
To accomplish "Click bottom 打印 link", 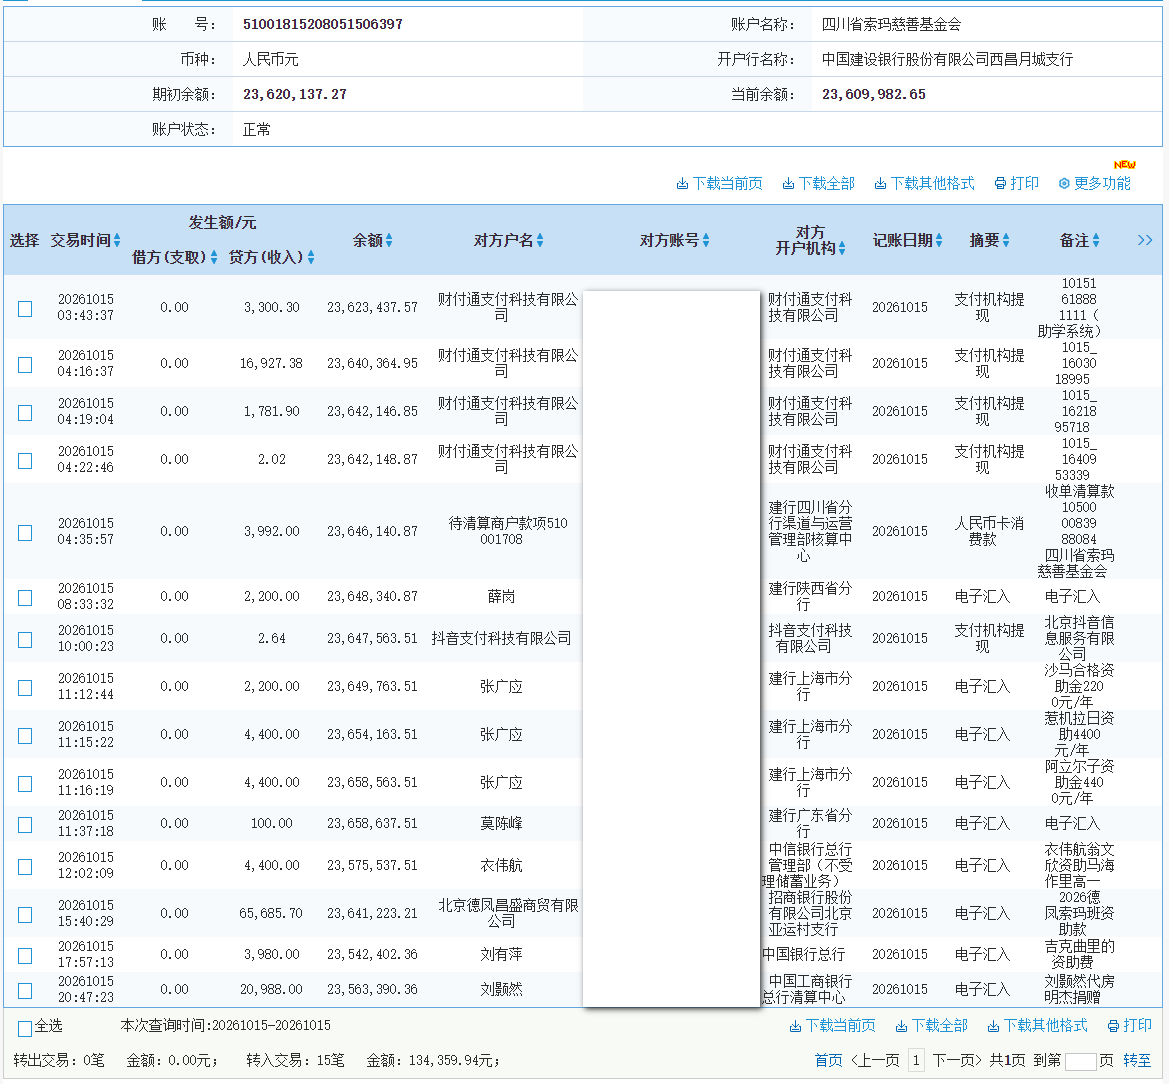I will click(1130, 1026).
